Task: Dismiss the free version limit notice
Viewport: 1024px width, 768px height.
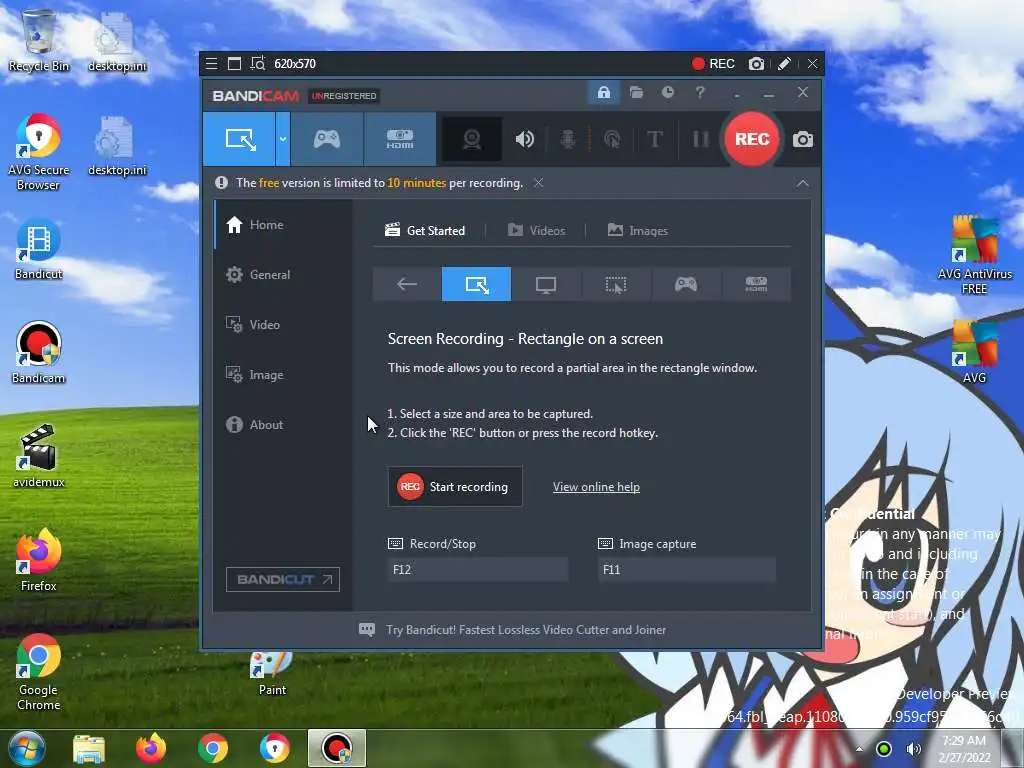Action: [x=538, y=183]
